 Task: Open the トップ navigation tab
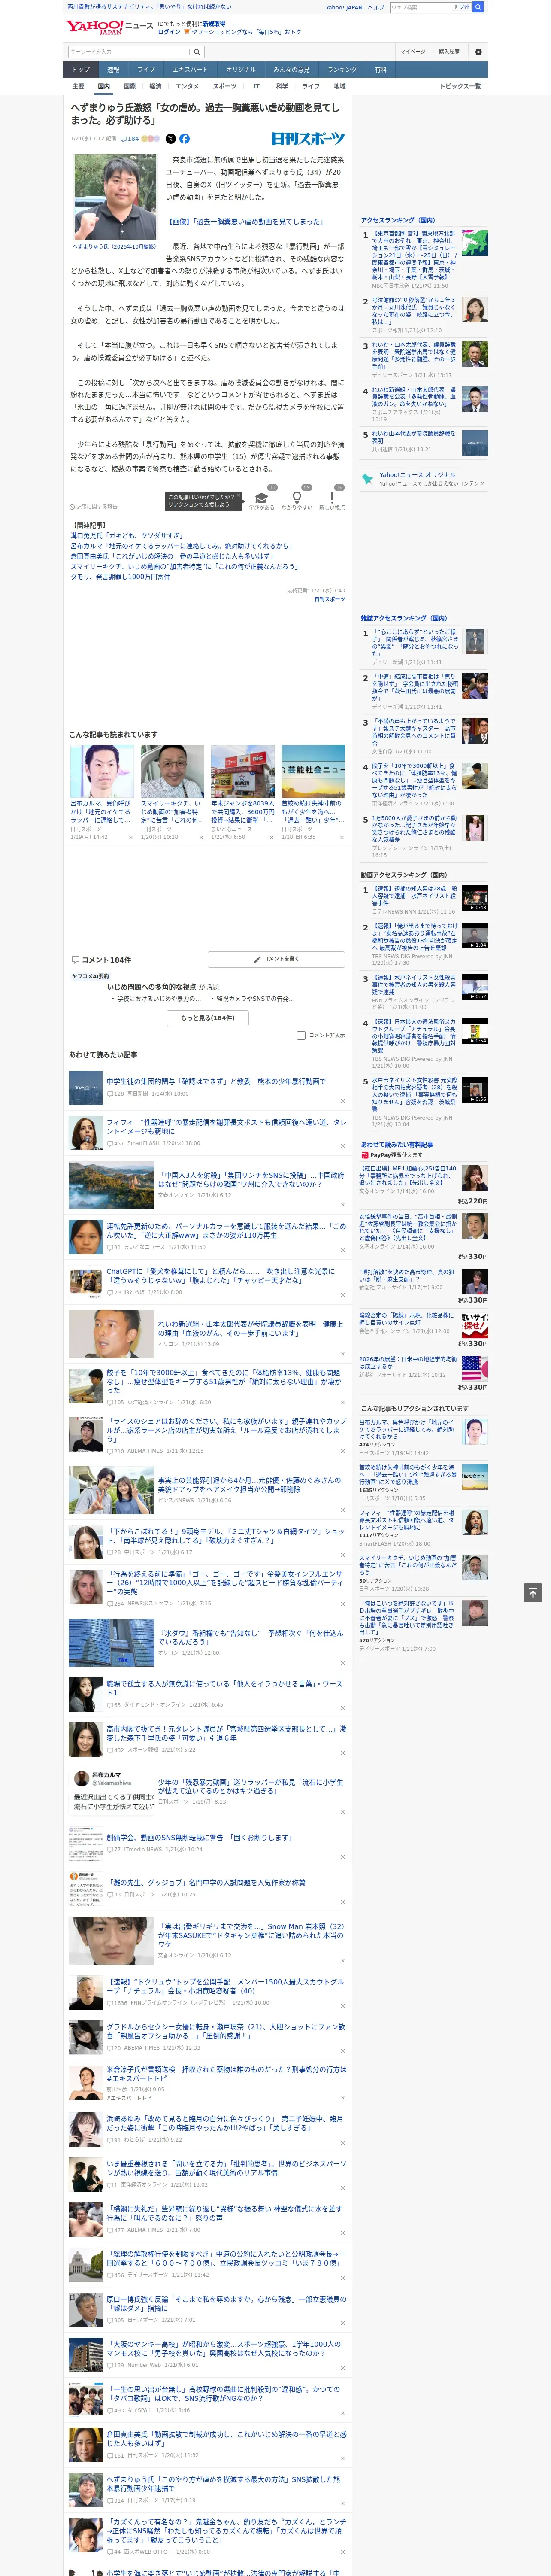point(81,70)
